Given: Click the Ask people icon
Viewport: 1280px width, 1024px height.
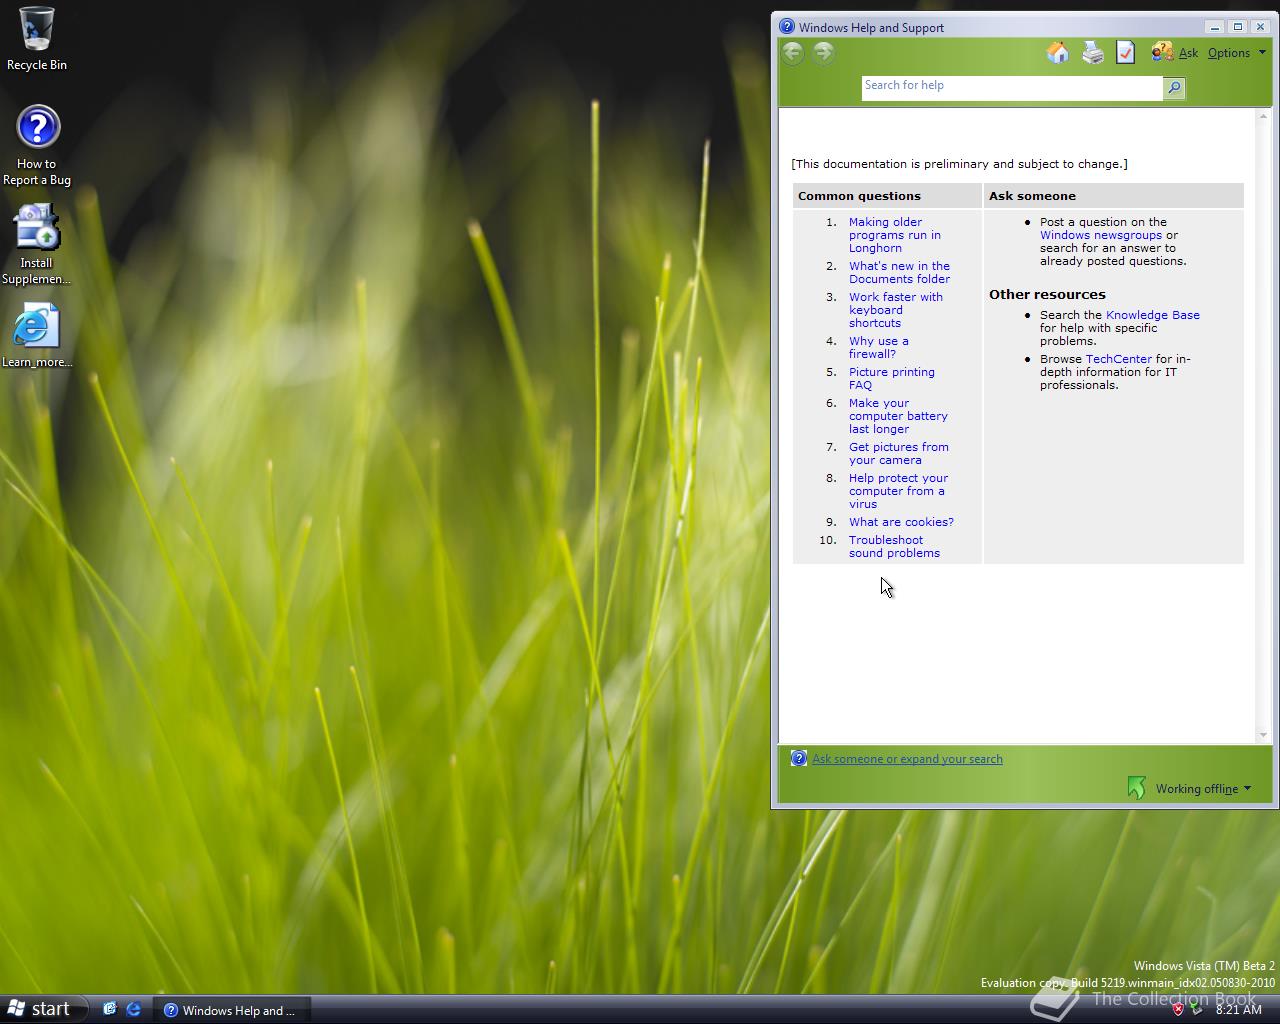Looking at the screenshot, I should tap(1161, 53).
